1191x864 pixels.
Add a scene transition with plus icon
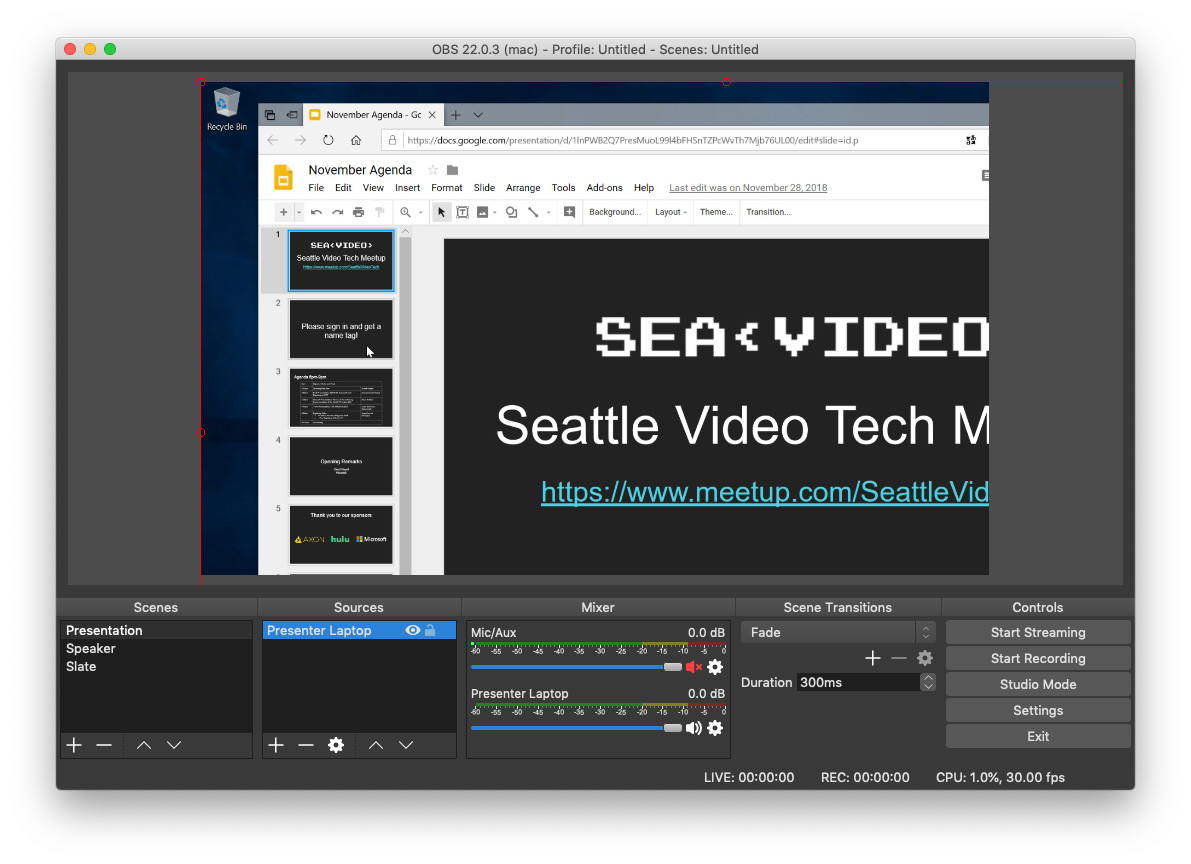(x=873, y=658)
